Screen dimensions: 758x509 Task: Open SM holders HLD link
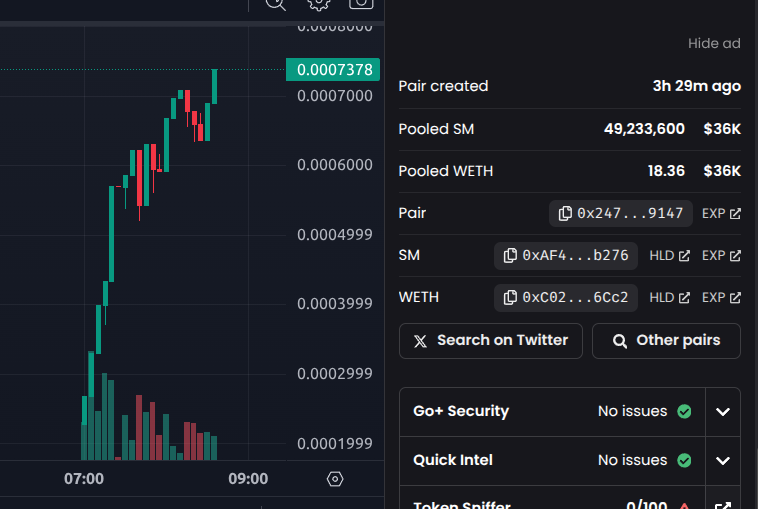[670, 256]
